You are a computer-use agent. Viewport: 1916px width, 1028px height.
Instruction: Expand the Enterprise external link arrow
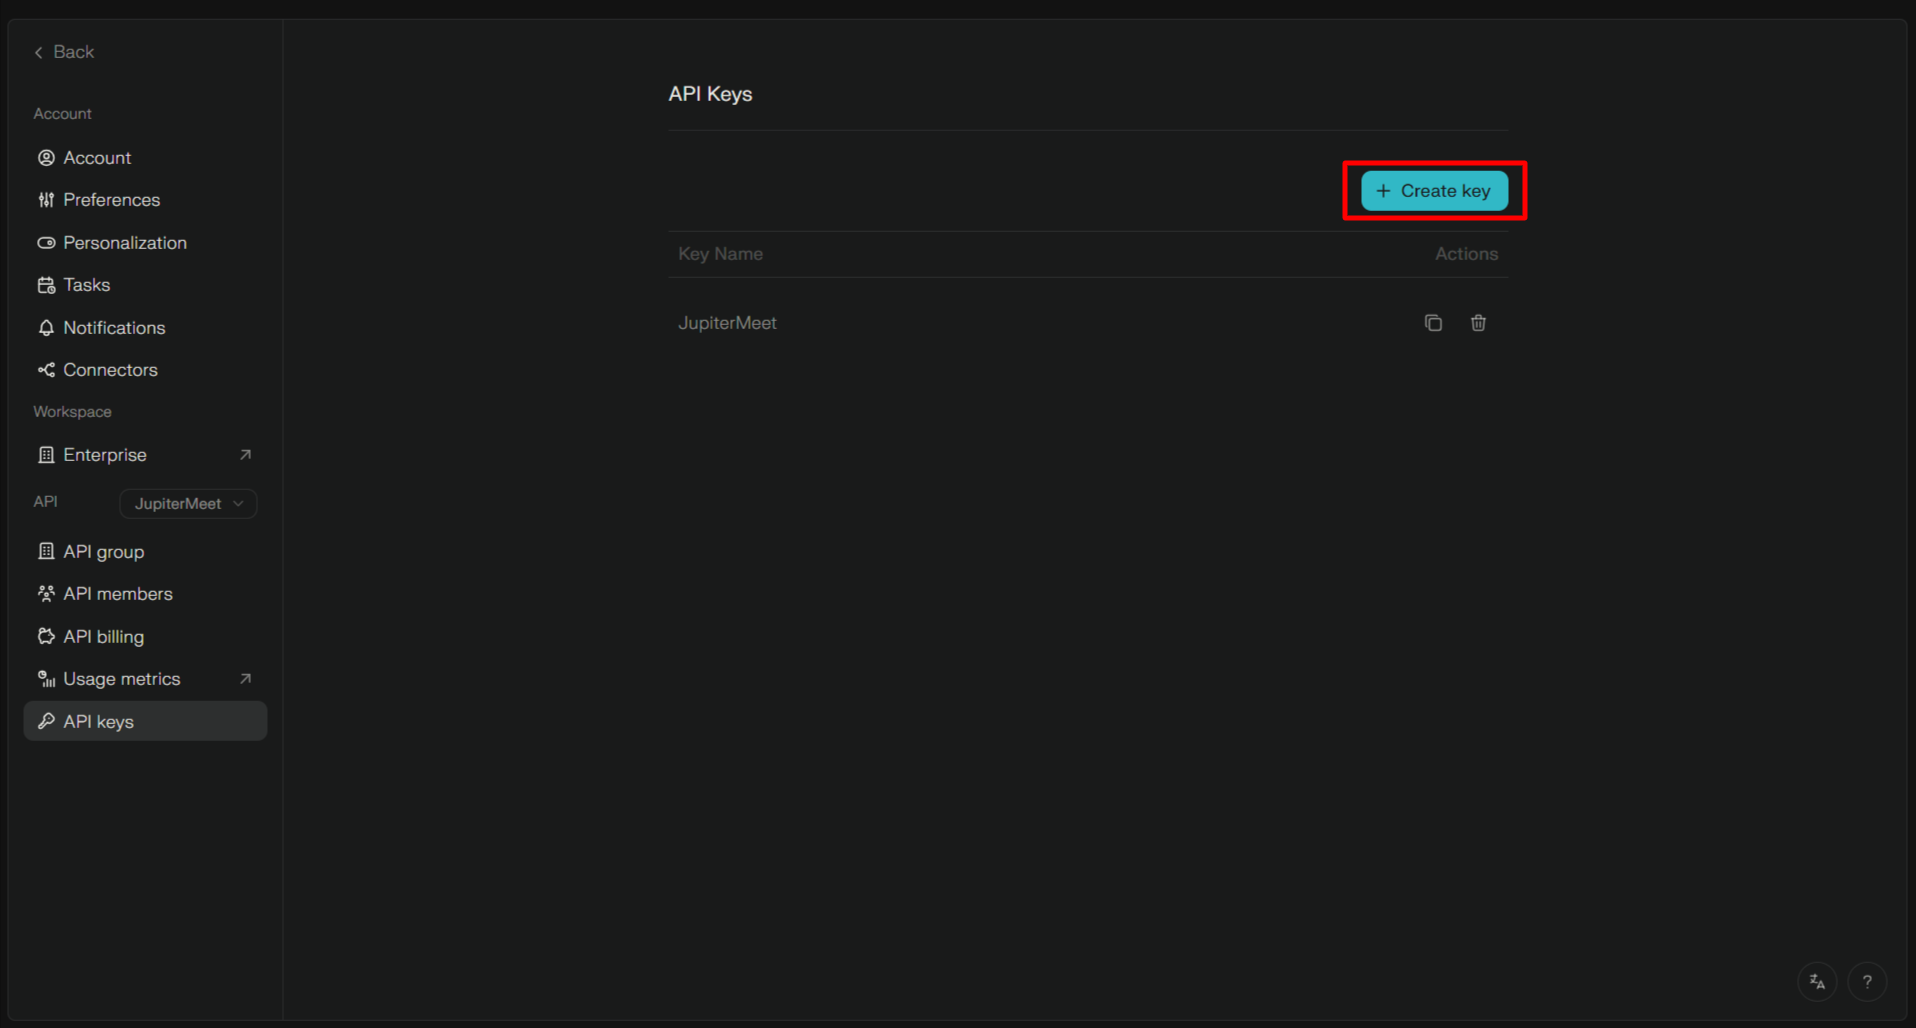246,454
